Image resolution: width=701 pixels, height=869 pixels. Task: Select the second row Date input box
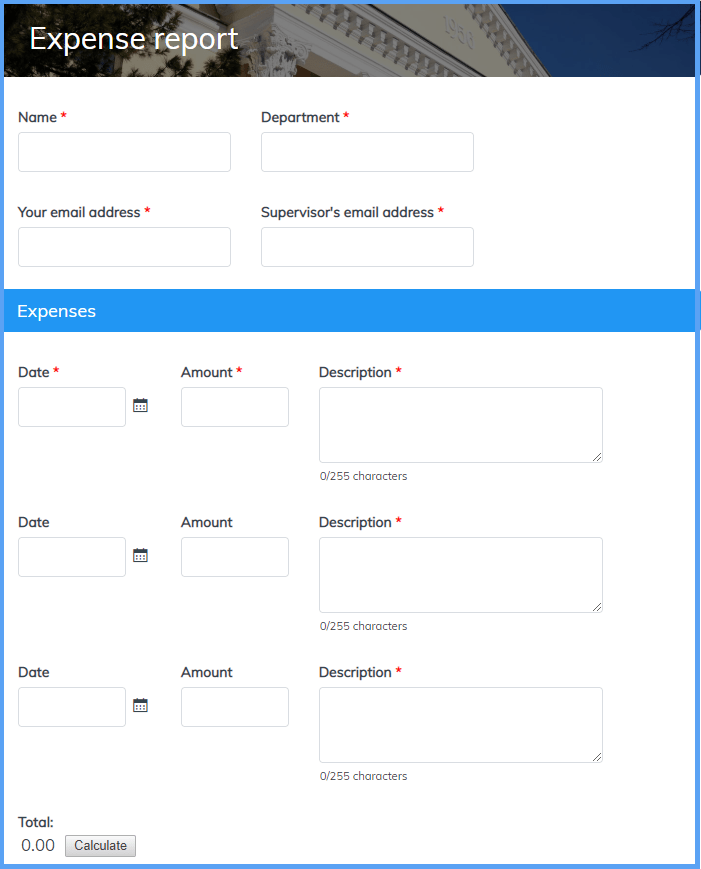coord(72,557)
